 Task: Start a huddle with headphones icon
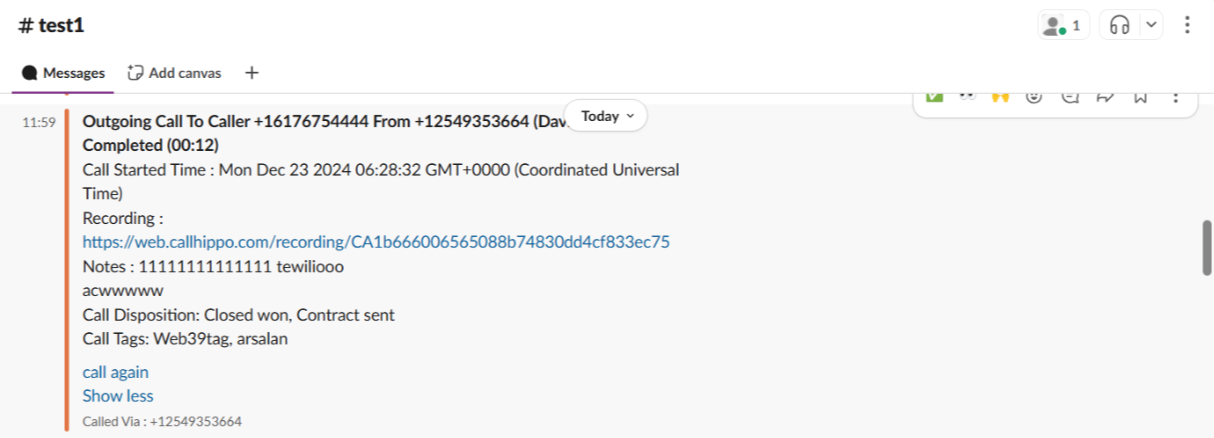[1120, 25]
